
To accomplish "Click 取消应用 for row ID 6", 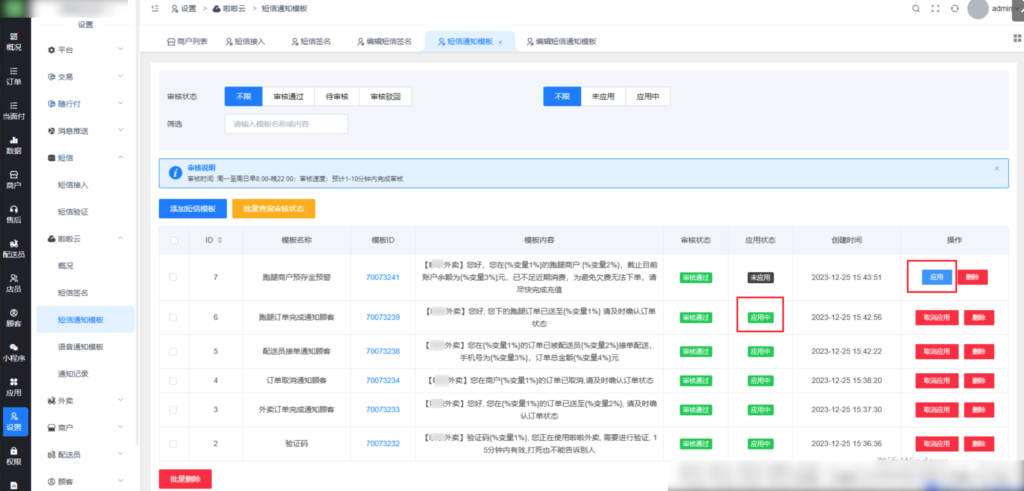I will pos(936,318).
